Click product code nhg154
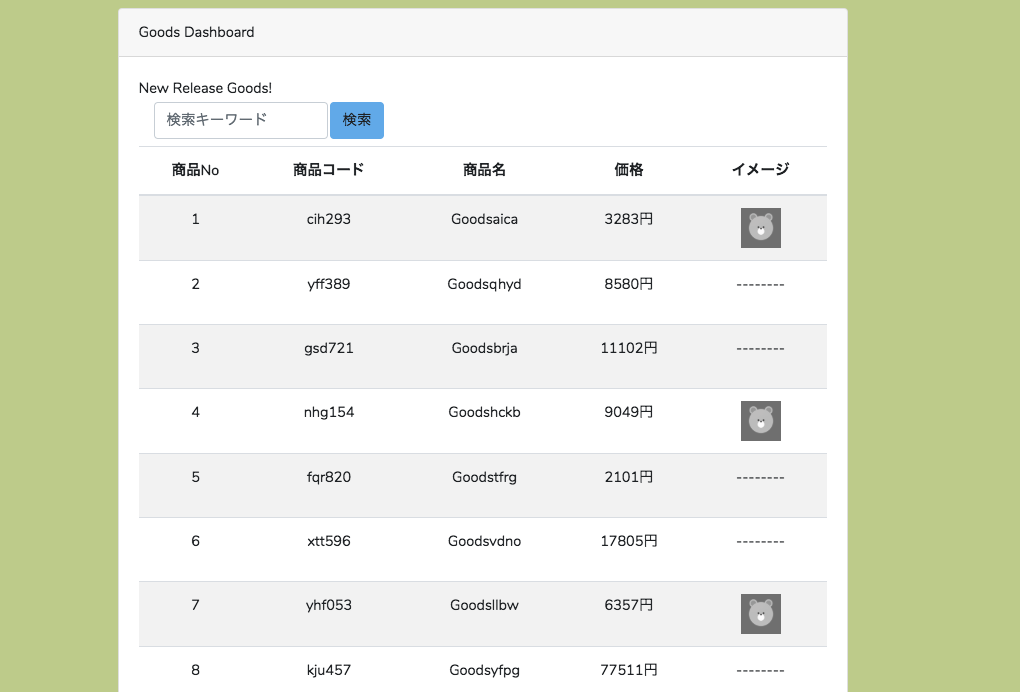Viewport: 1020px width, 692px height. pos(328,412)
